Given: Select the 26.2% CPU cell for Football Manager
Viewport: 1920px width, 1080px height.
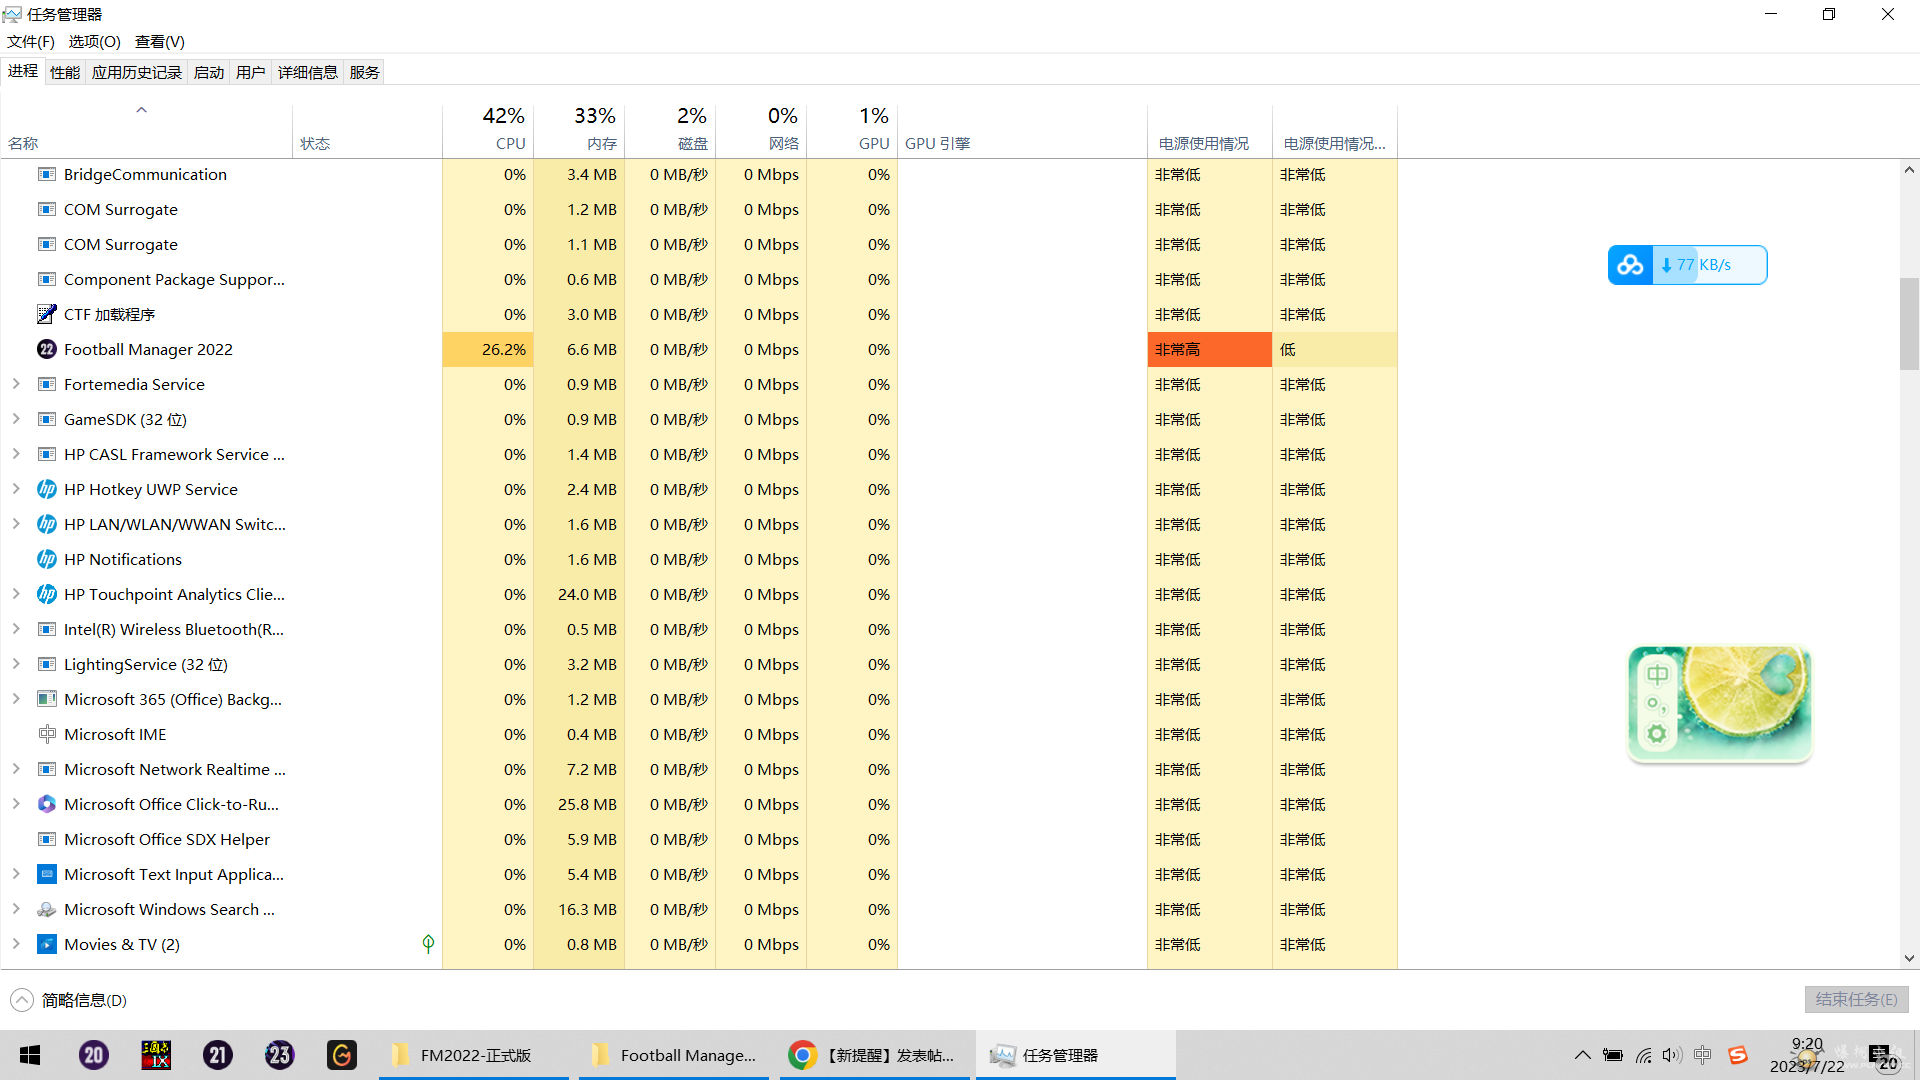Looking at the screenshot, I should point(488,349).
